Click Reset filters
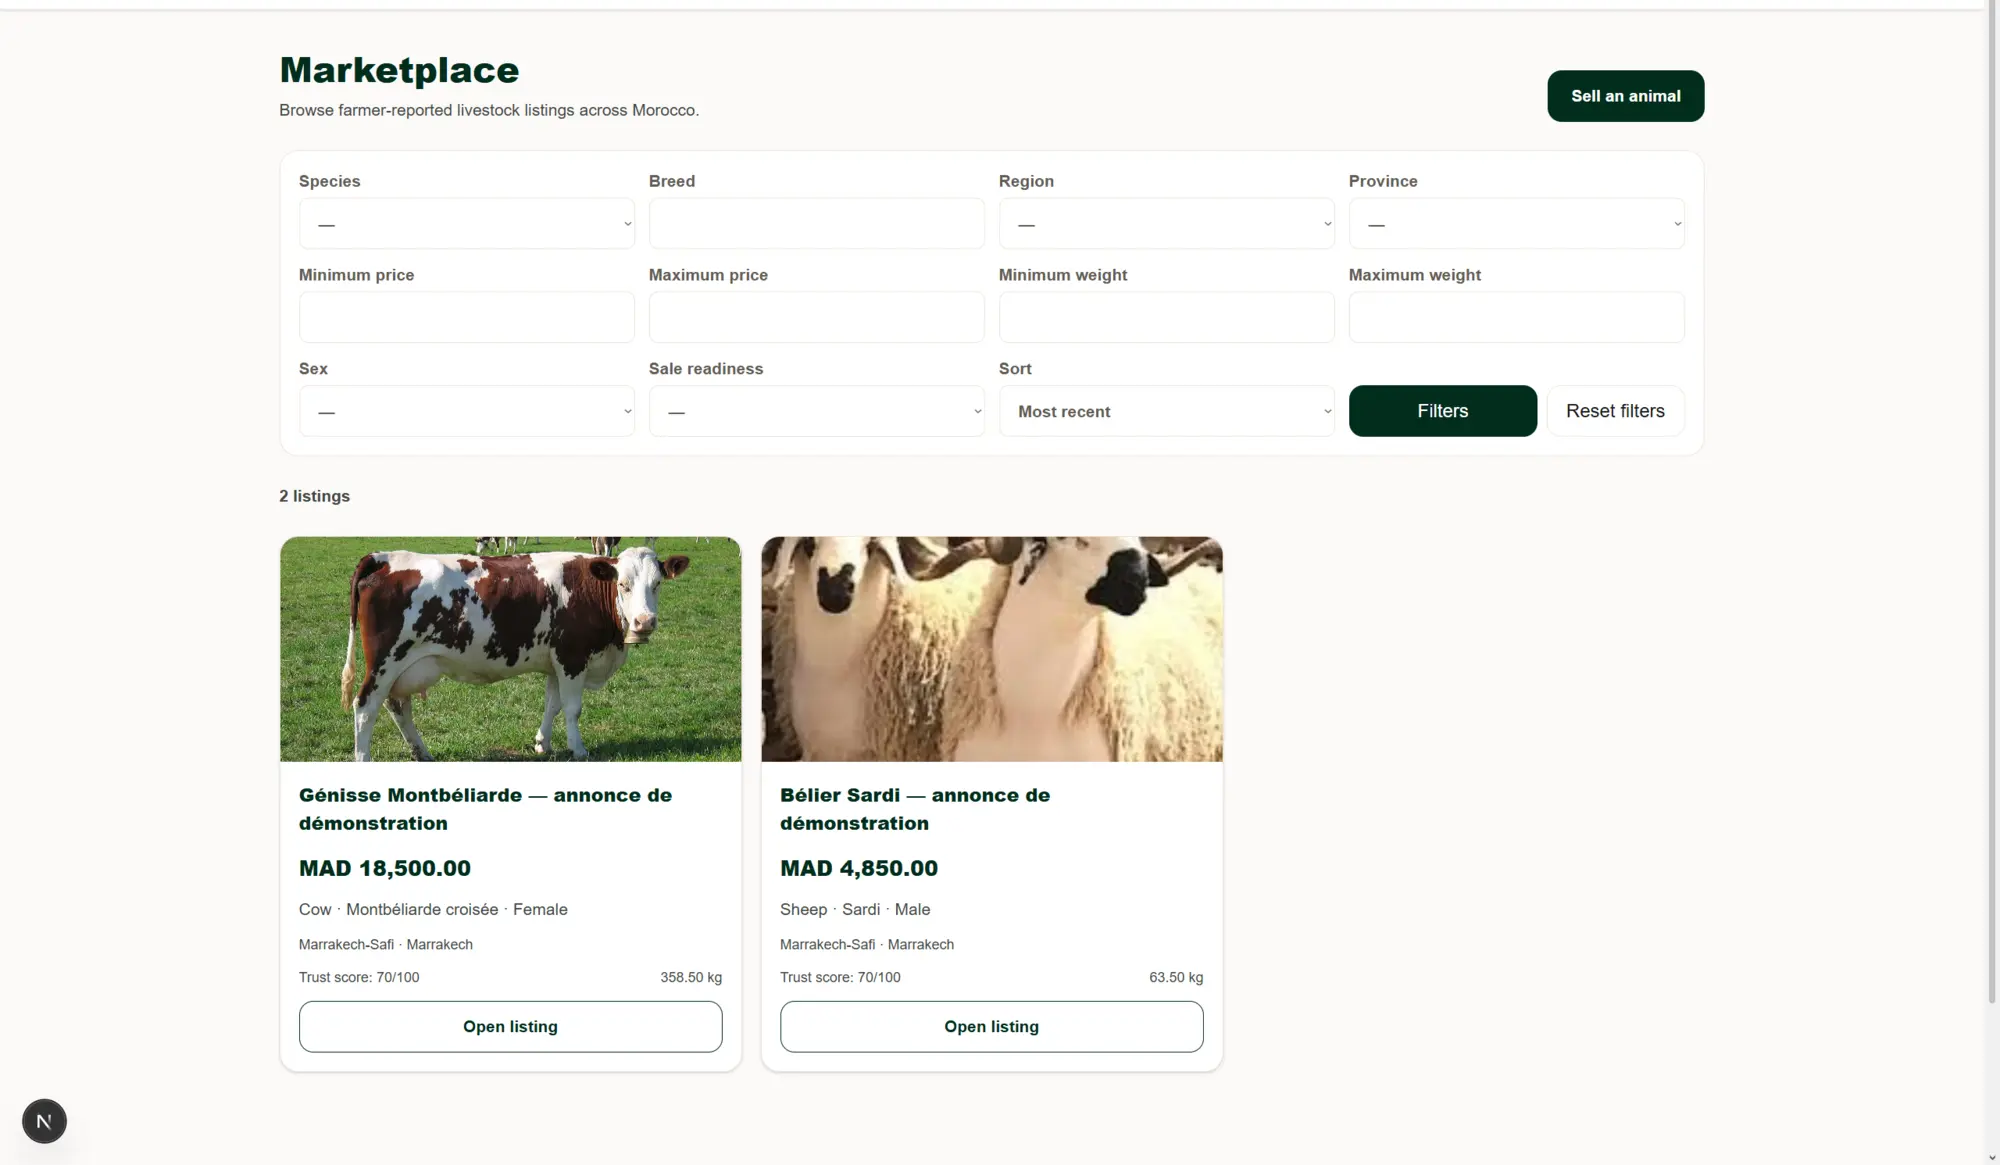Viewport: 2000px width, 1165px height. 1615,411
